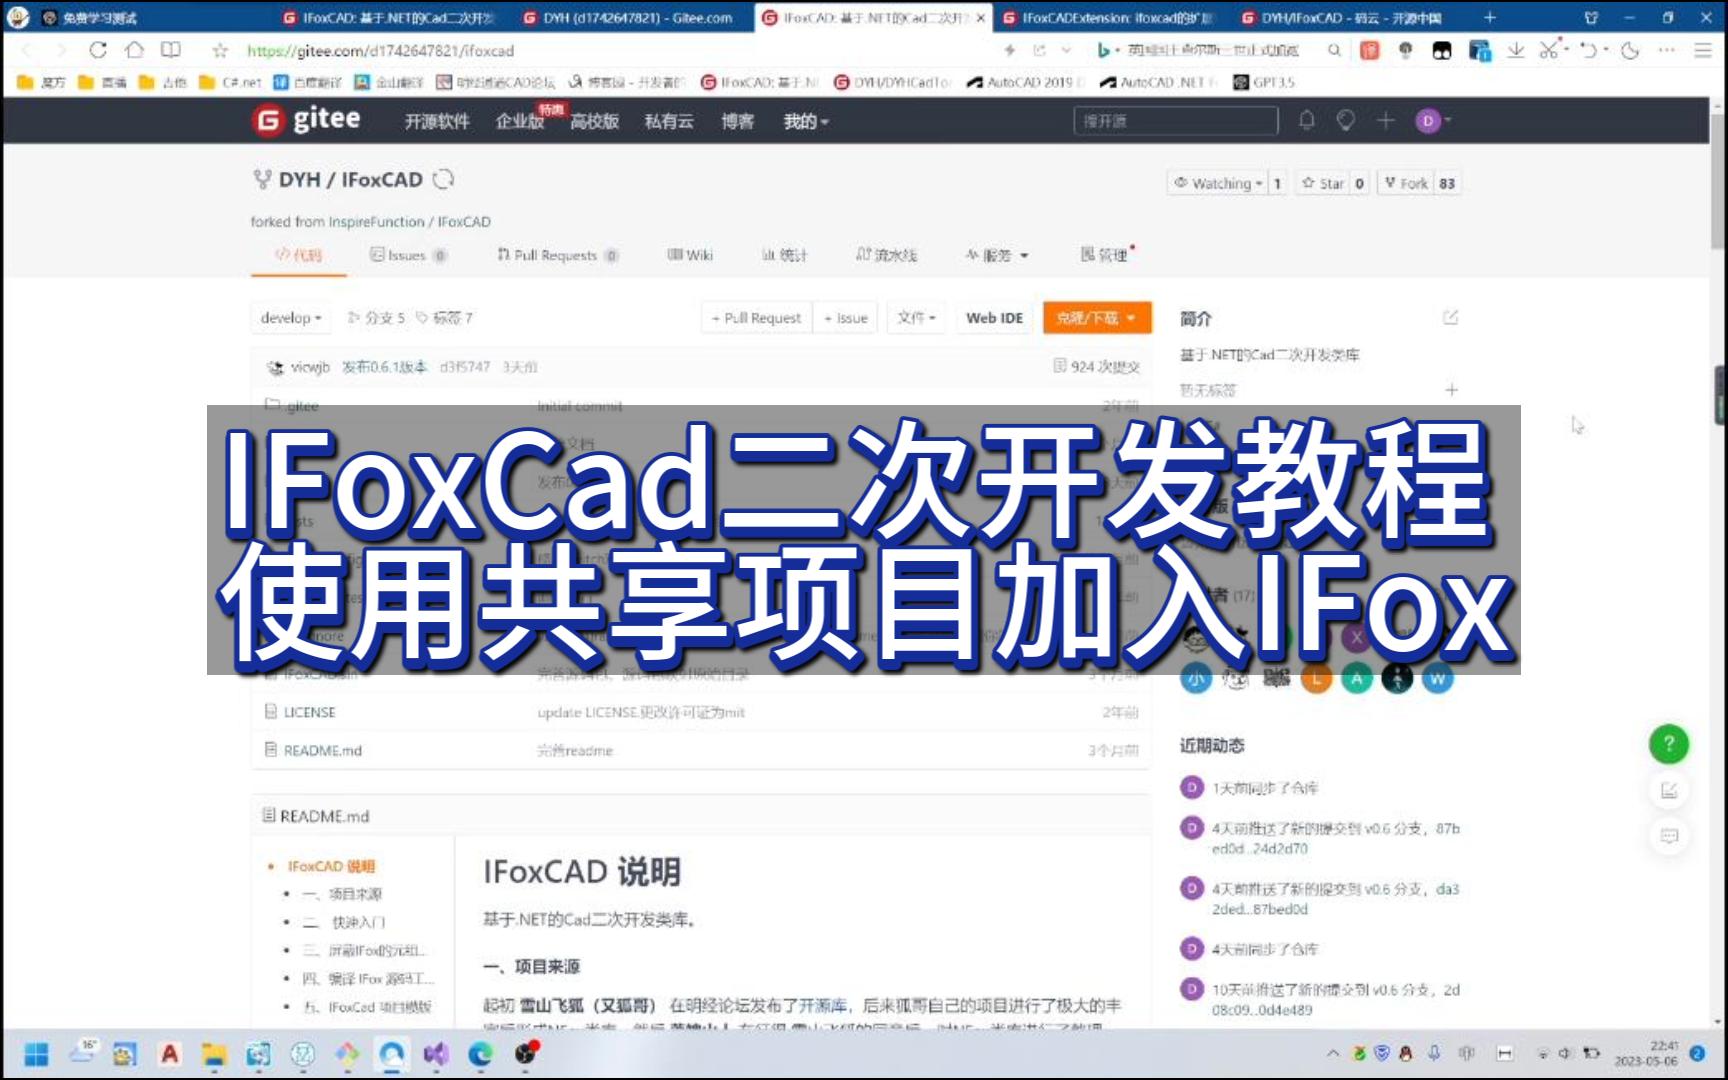This screenshot has width=1728, height=1080.
Task: Open the user avatar D menu
Action: [1432, 121]
